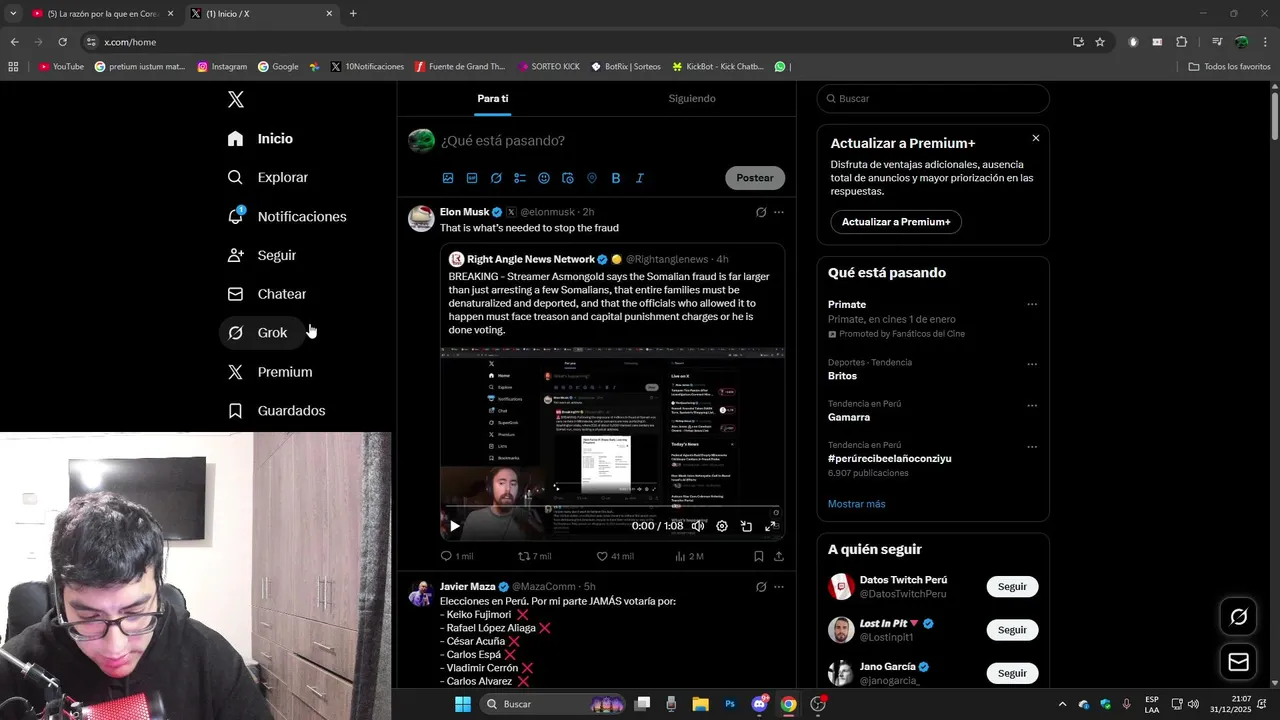Click the X logo in the sidebar
Viewport: 1280px width, 720px height.
pos(236,99)
